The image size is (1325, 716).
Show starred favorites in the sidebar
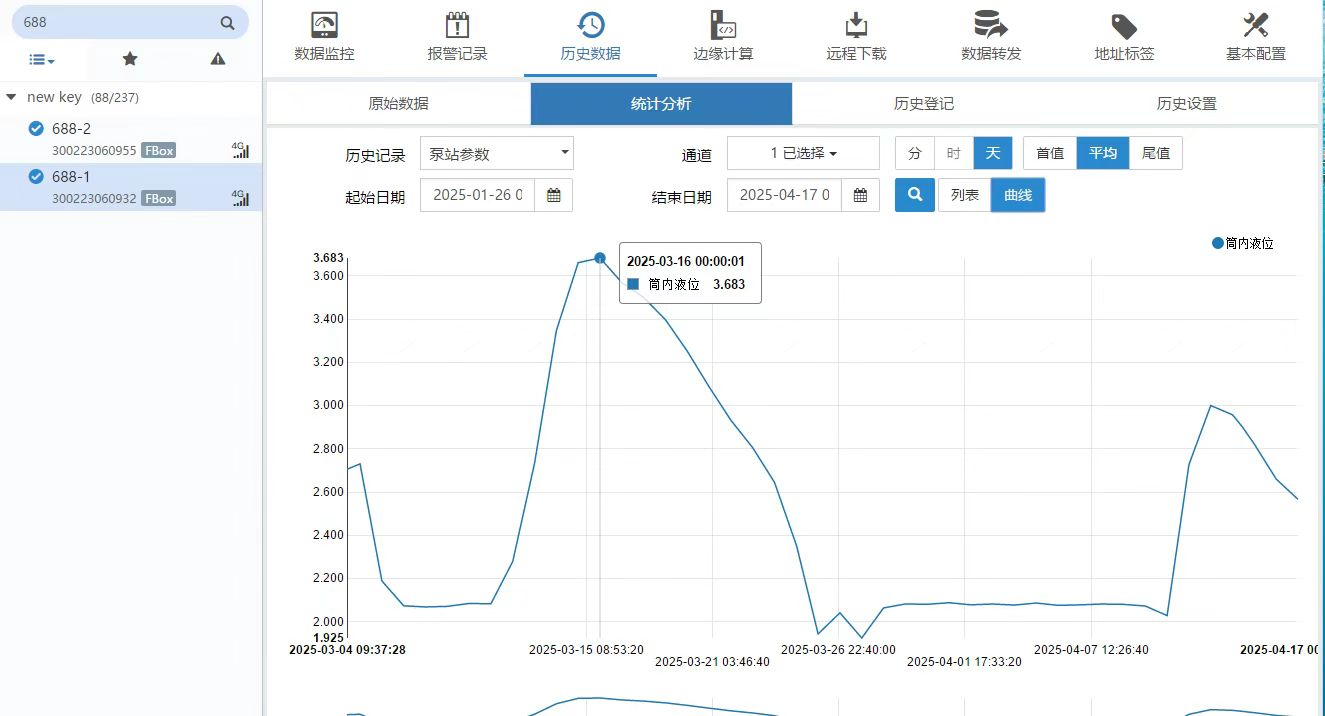click(130, 59)
